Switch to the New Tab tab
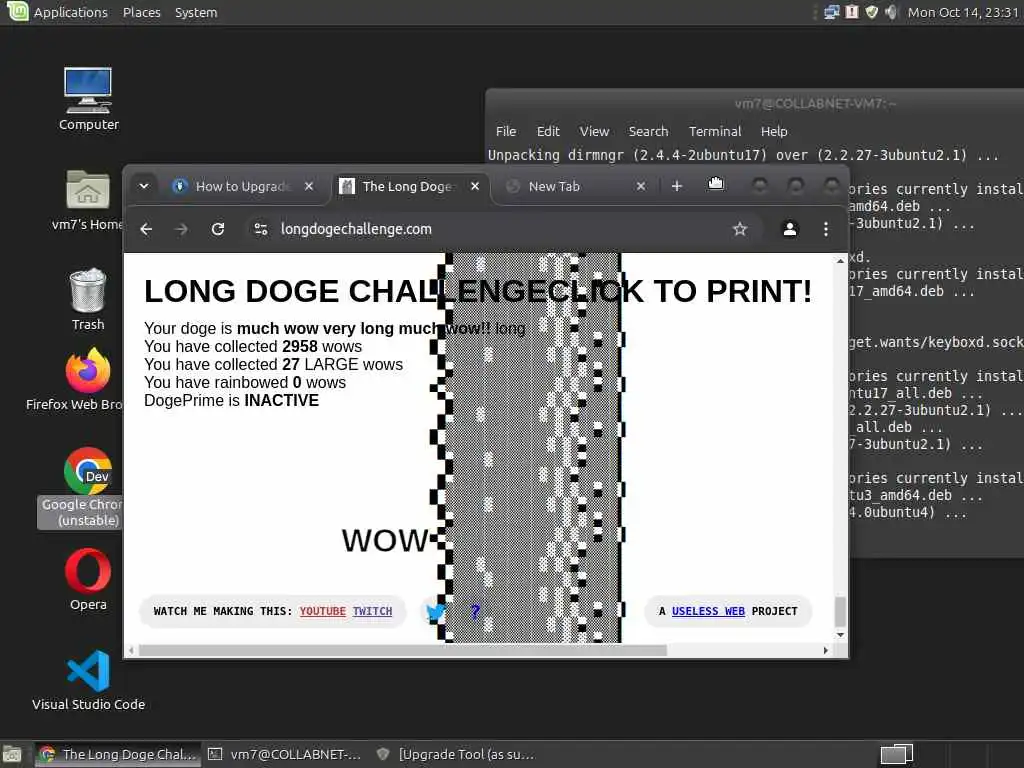 point(575,186)
